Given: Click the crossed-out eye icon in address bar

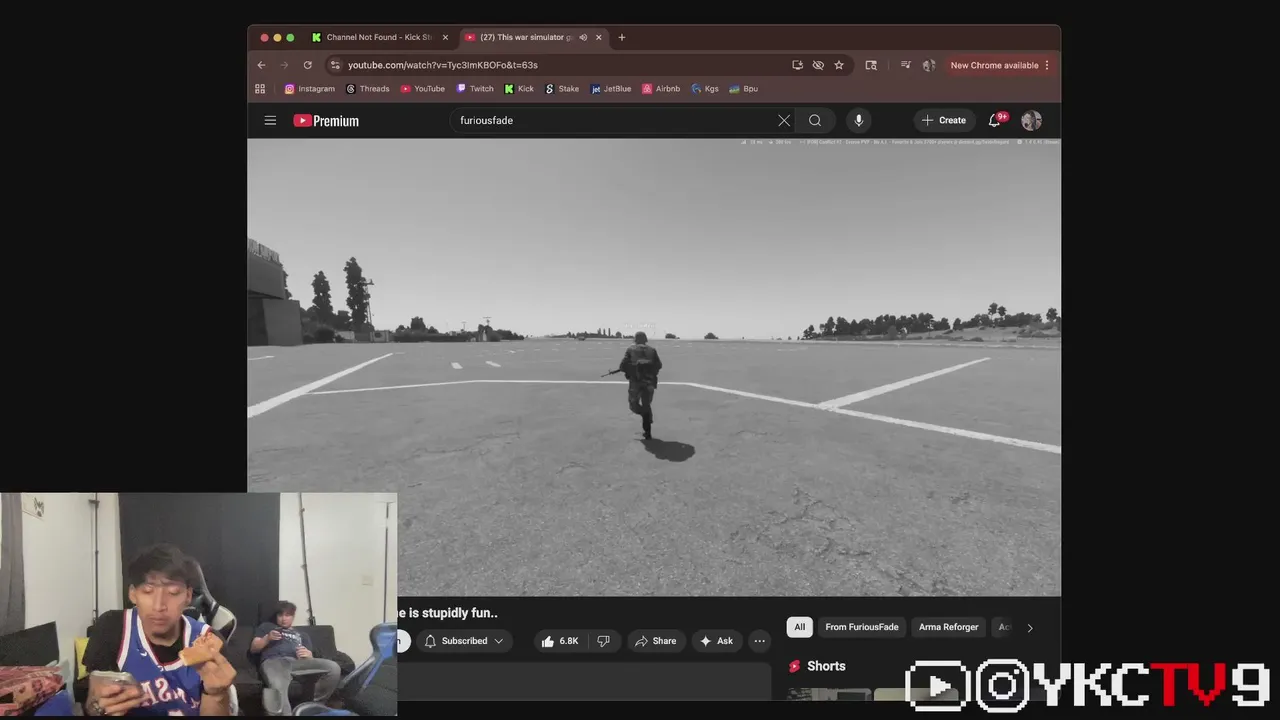Looking at the screenshot, I should pos(818,65).
